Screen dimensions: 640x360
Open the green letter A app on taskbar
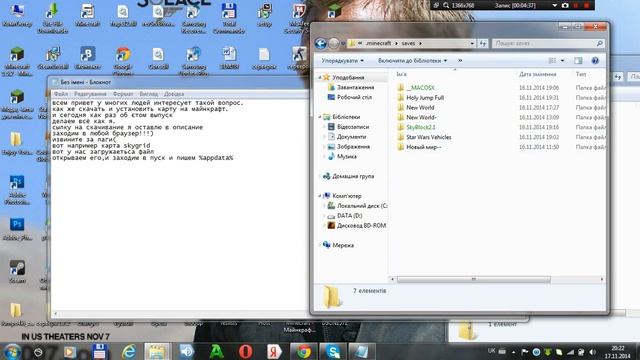216,351
